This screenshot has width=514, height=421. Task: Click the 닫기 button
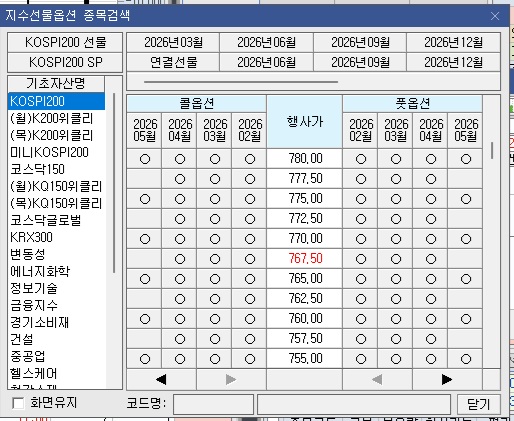click(x=479, y=404)
